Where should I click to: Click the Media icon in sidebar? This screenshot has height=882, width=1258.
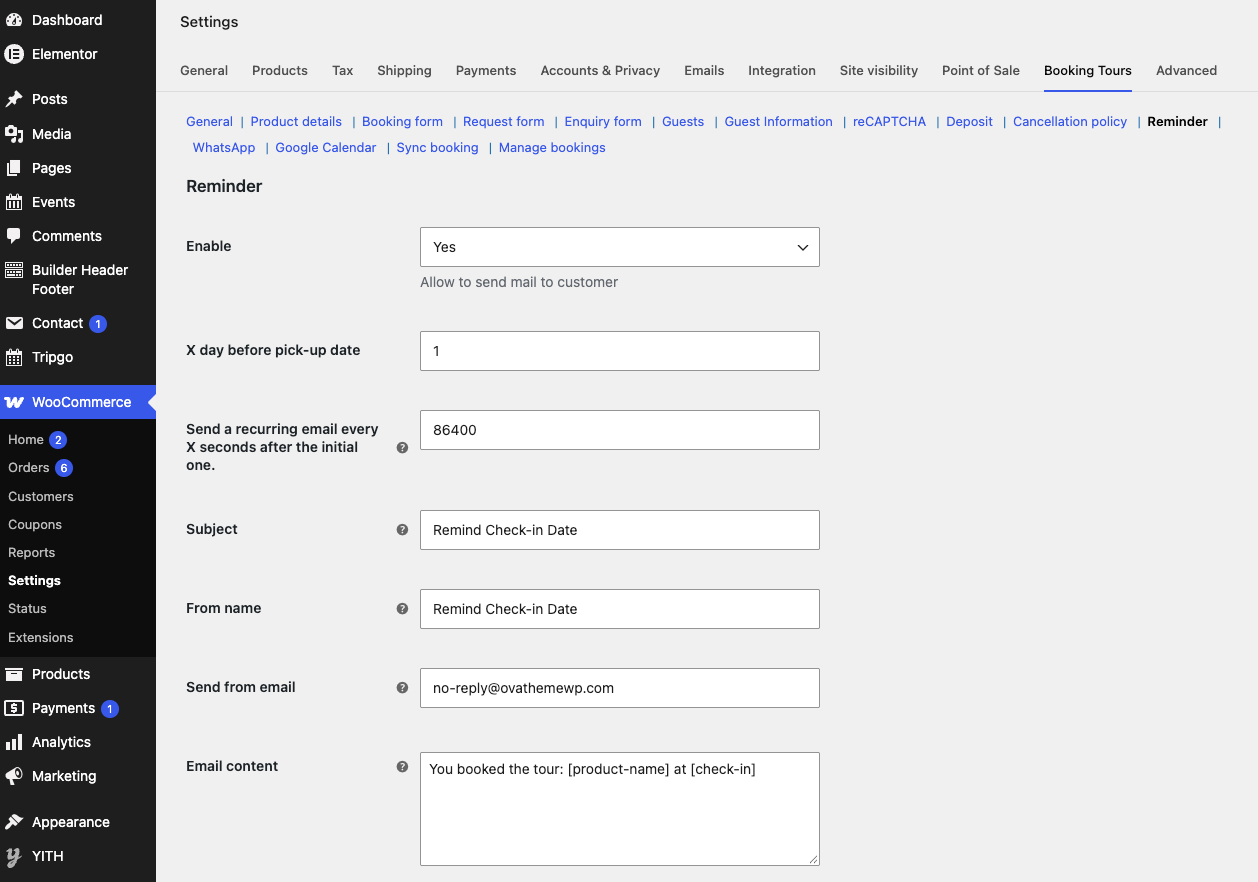click(14, 134)
